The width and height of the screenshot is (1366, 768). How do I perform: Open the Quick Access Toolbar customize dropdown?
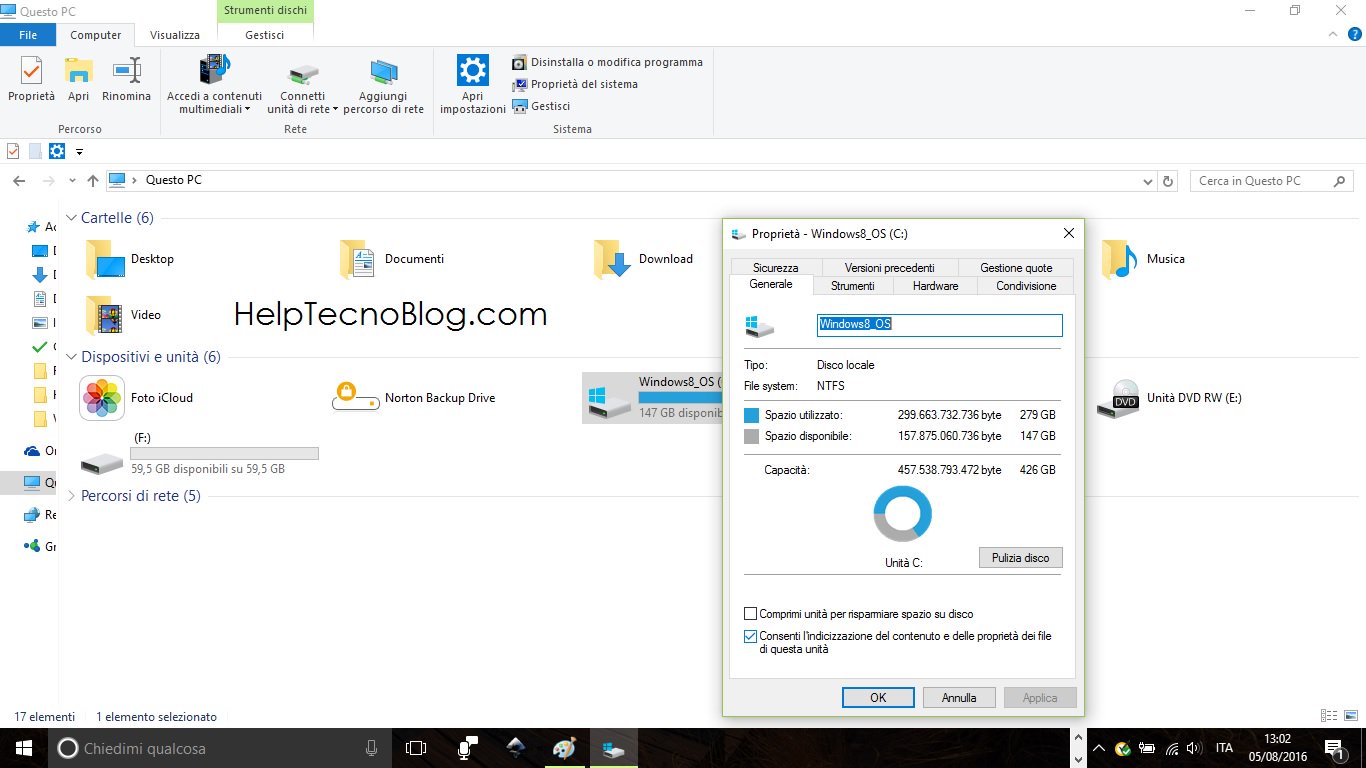pyautogui.click(x=79, y=152)
